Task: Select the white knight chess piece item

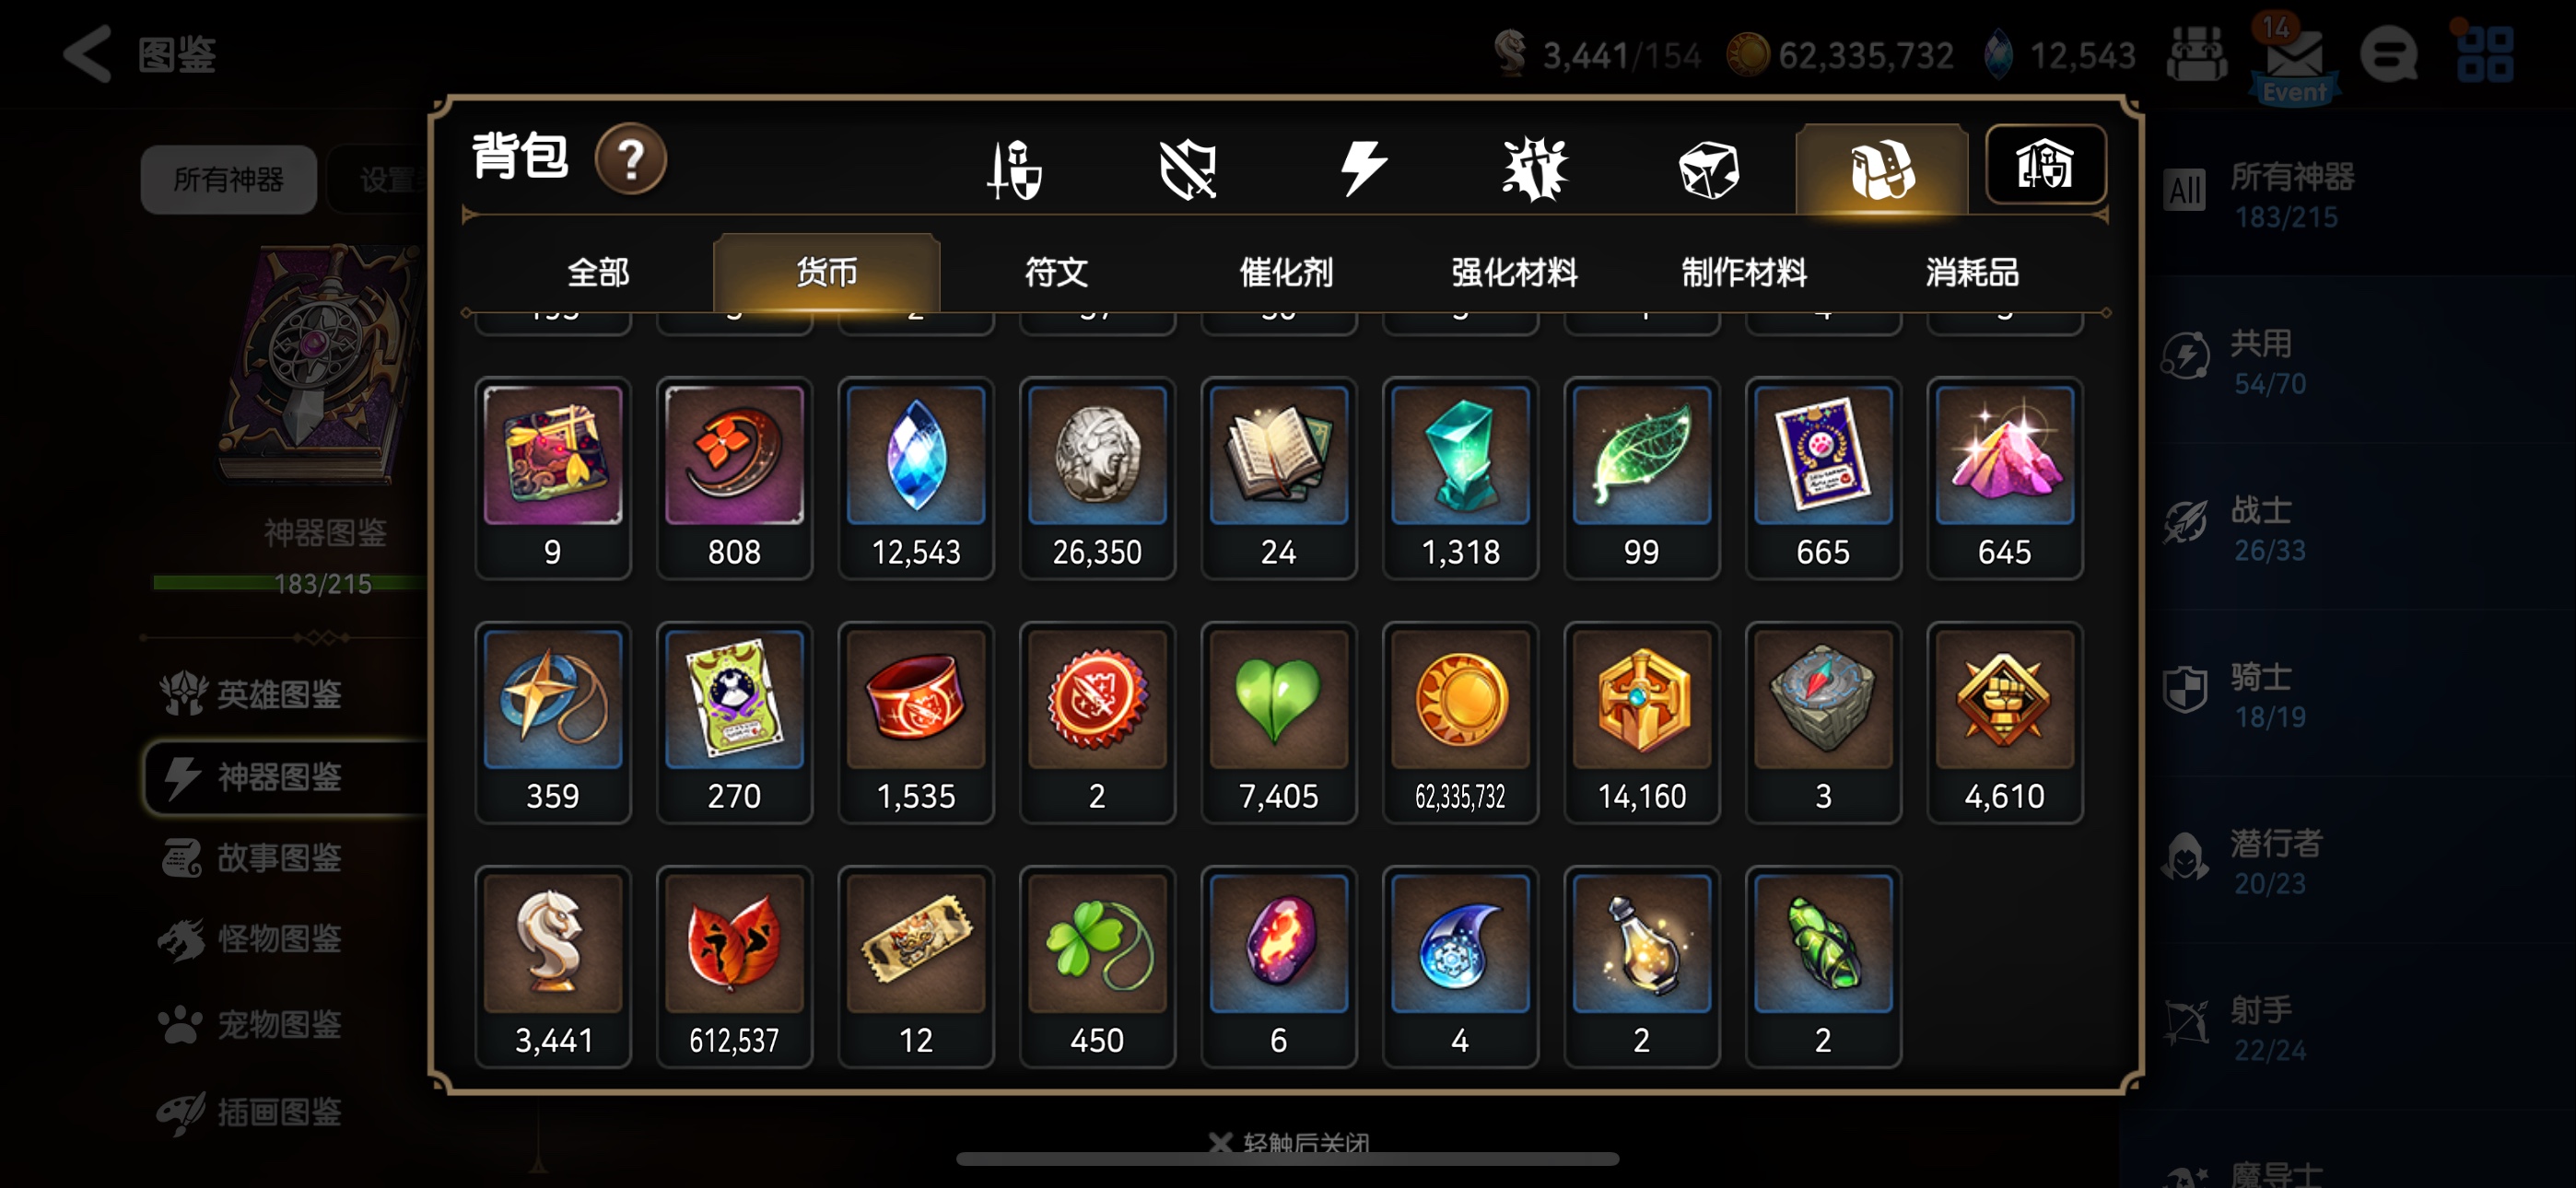Action: click(553, 966)
